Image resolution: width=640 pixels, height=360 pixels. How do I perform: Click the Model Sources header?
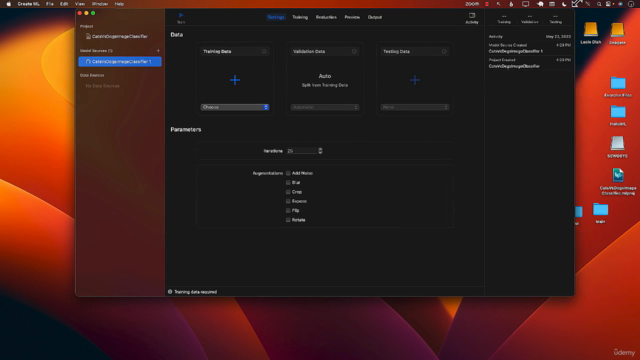[96, 51]
